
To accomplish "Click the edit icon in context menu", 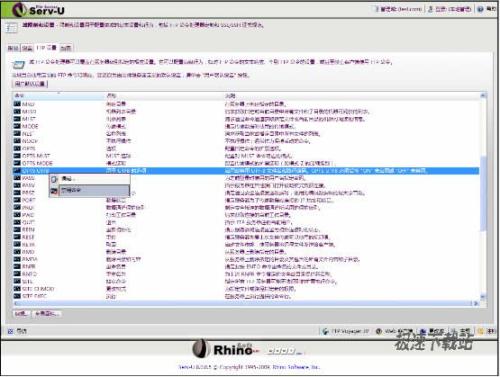I will (x=54, y=179).
